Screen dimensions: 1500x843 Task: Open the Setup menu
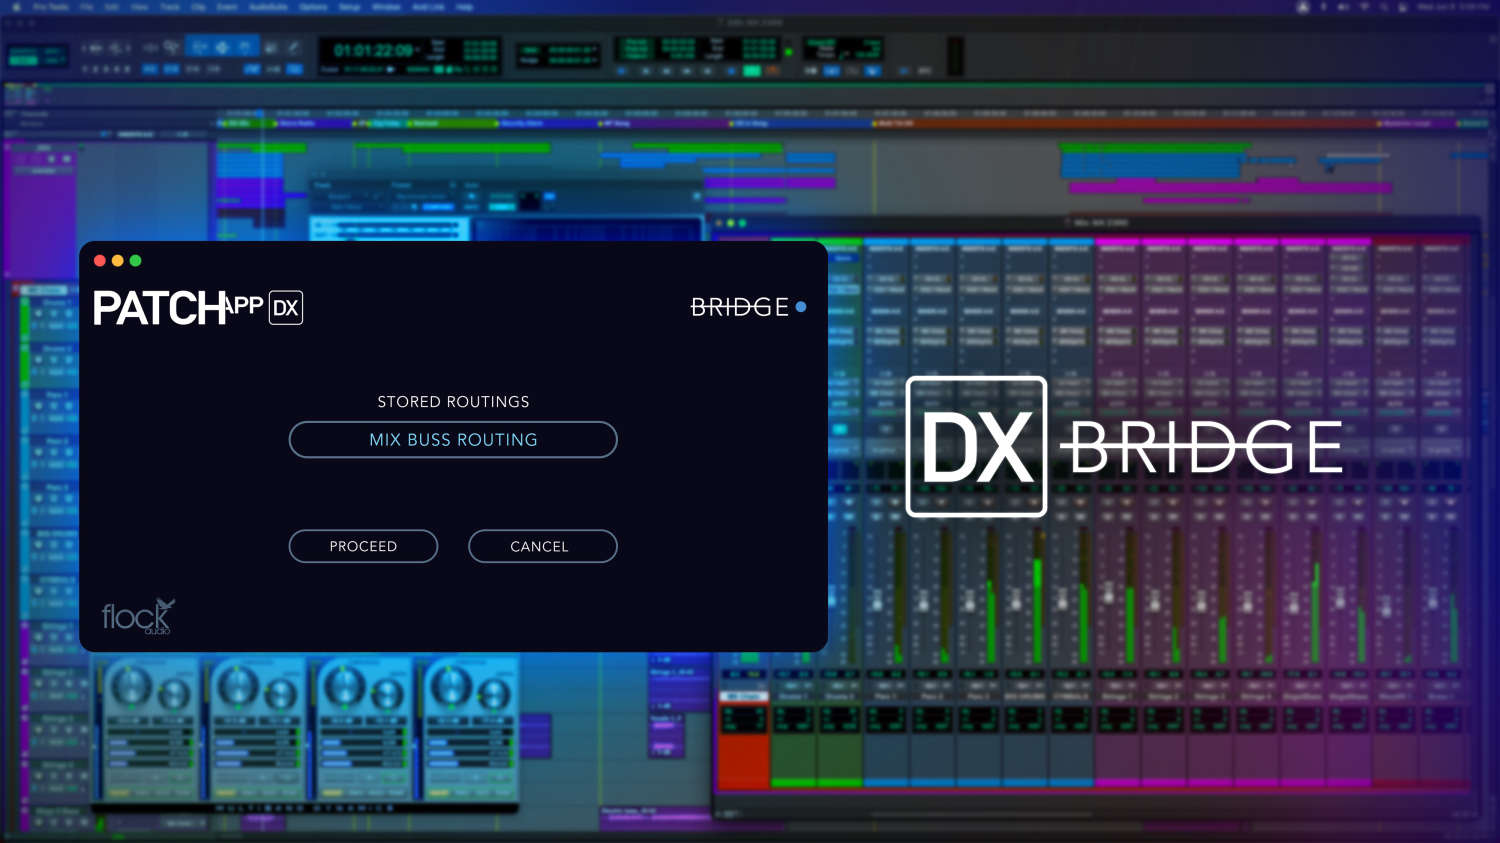pos(349,7)
